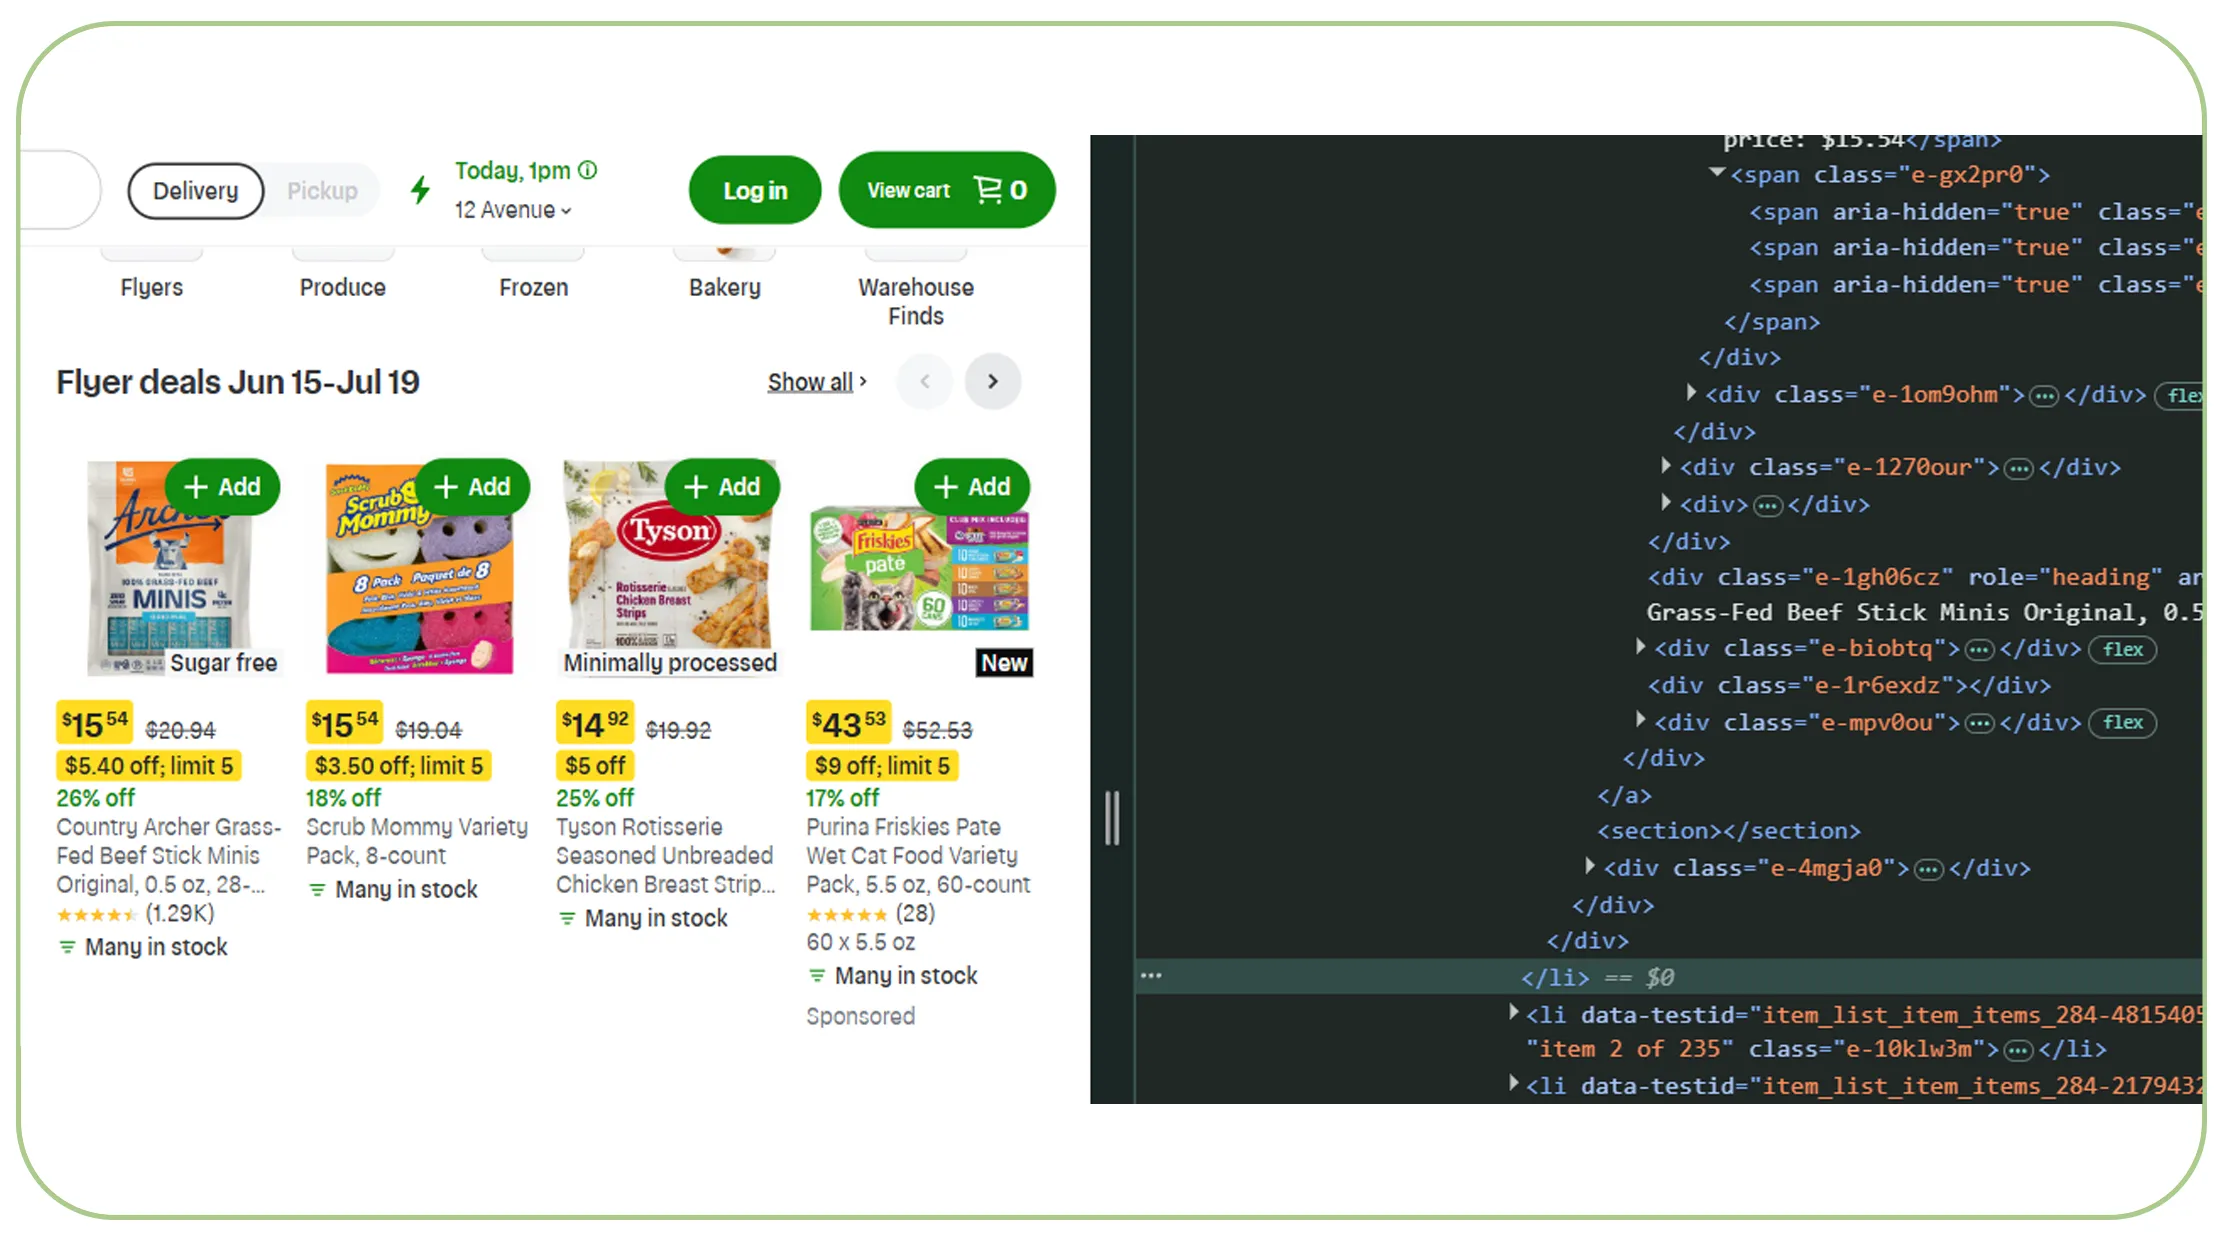Click the $43.53 price tag
This screenshot has width=2223, height=1240.
coord(848,723)
